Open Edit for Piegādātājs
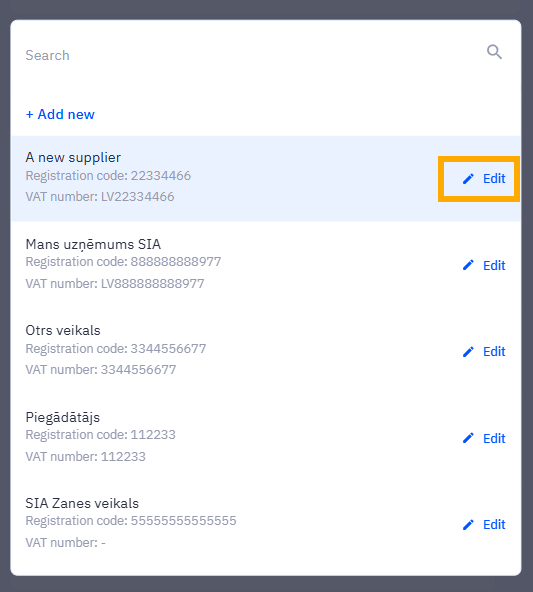The image size is (533, 592). [x=484, y=438]
